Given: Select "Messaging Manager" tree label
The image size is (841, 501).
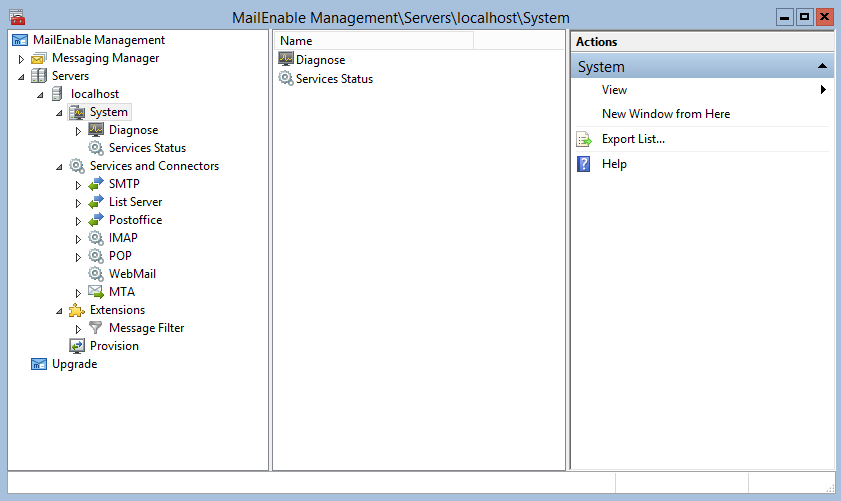Looking at the screenshot, I should pos(105,58).
